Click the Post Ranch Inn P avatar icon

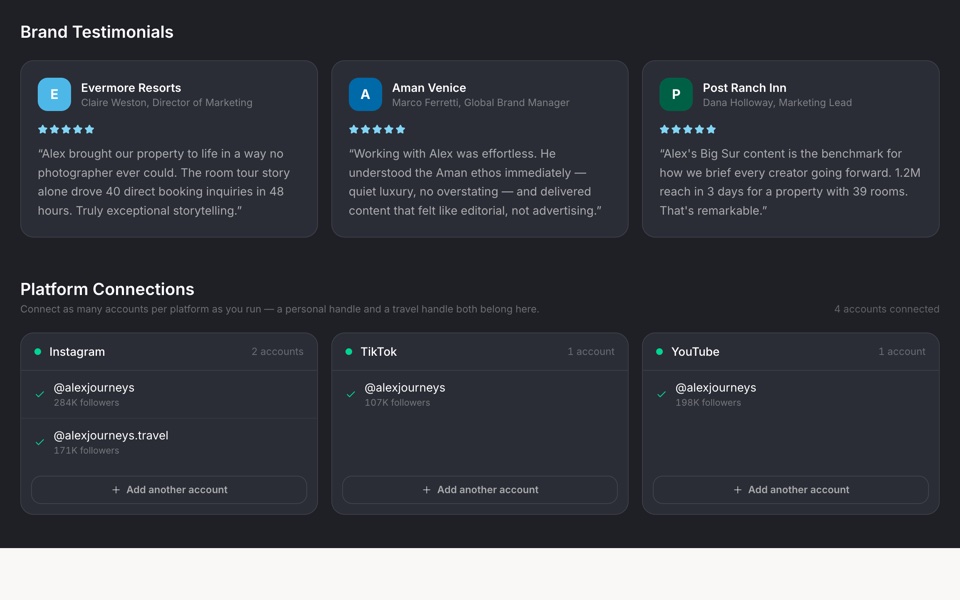[676, 94]
